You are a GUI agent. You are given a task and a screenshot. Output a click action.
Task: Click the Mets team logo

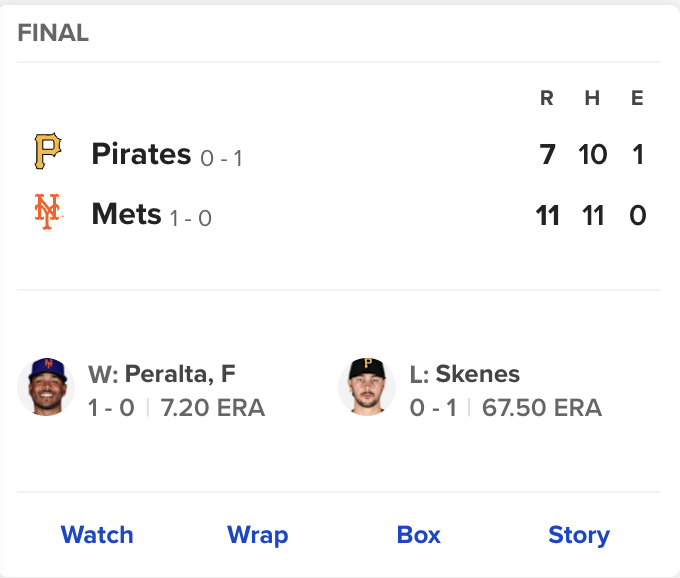pyautogui.click(x=47, y=213)
